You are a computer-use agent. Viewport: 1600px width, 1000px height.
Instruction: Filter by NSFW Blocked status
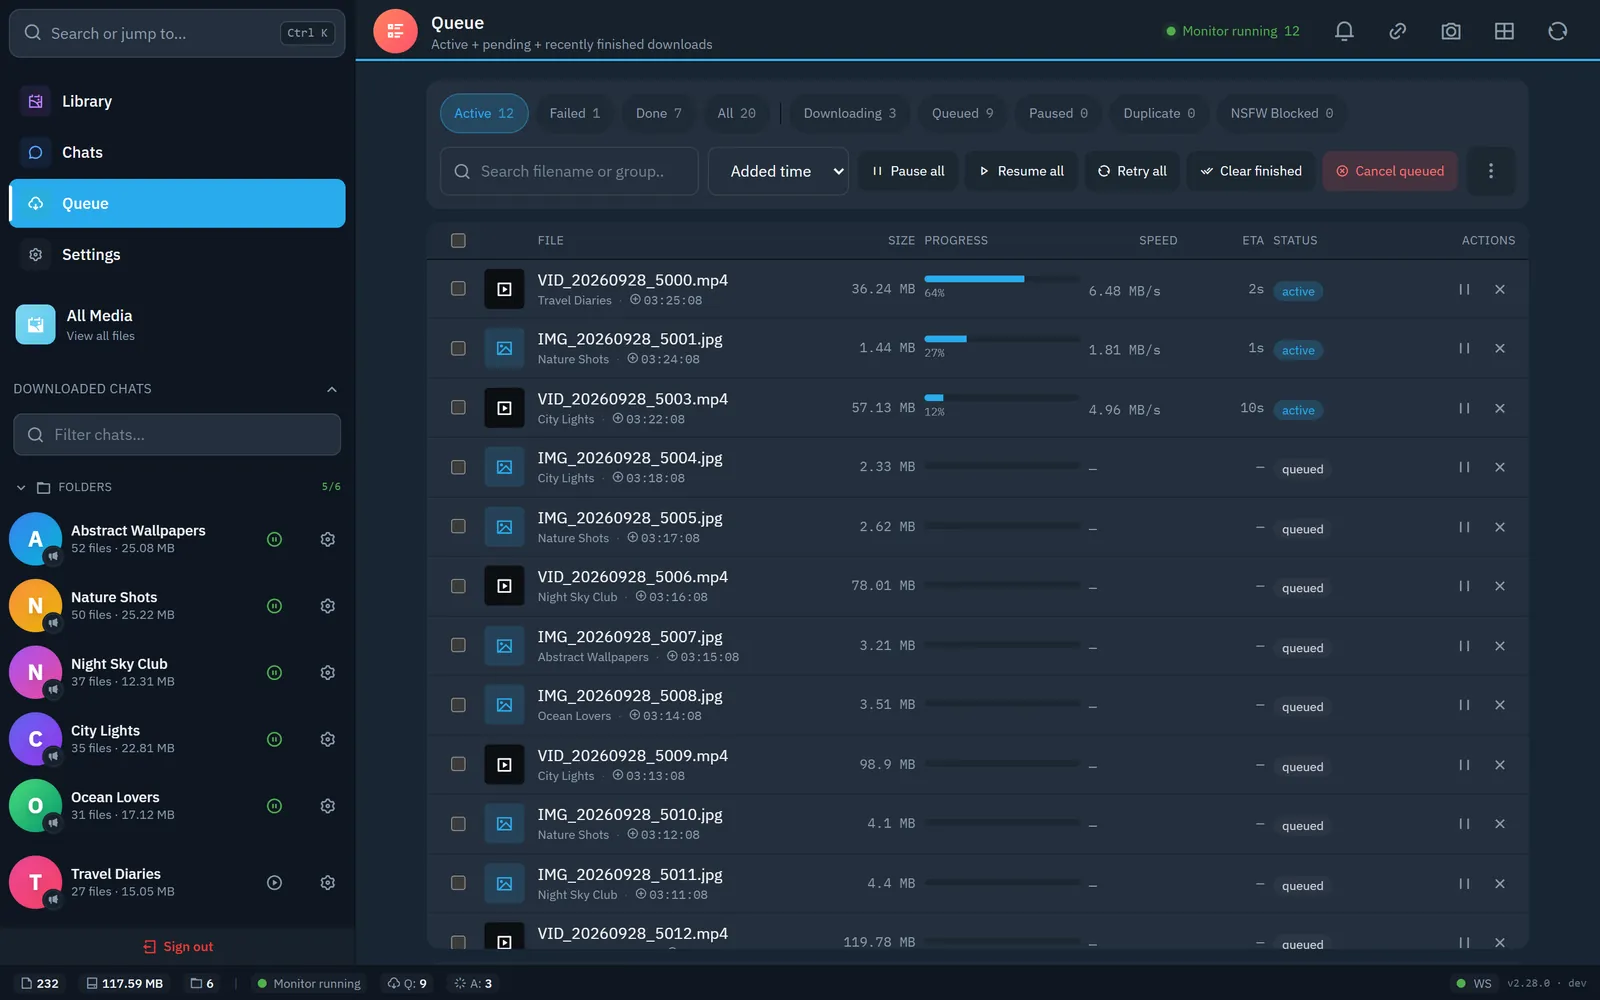coord(1282,113)
